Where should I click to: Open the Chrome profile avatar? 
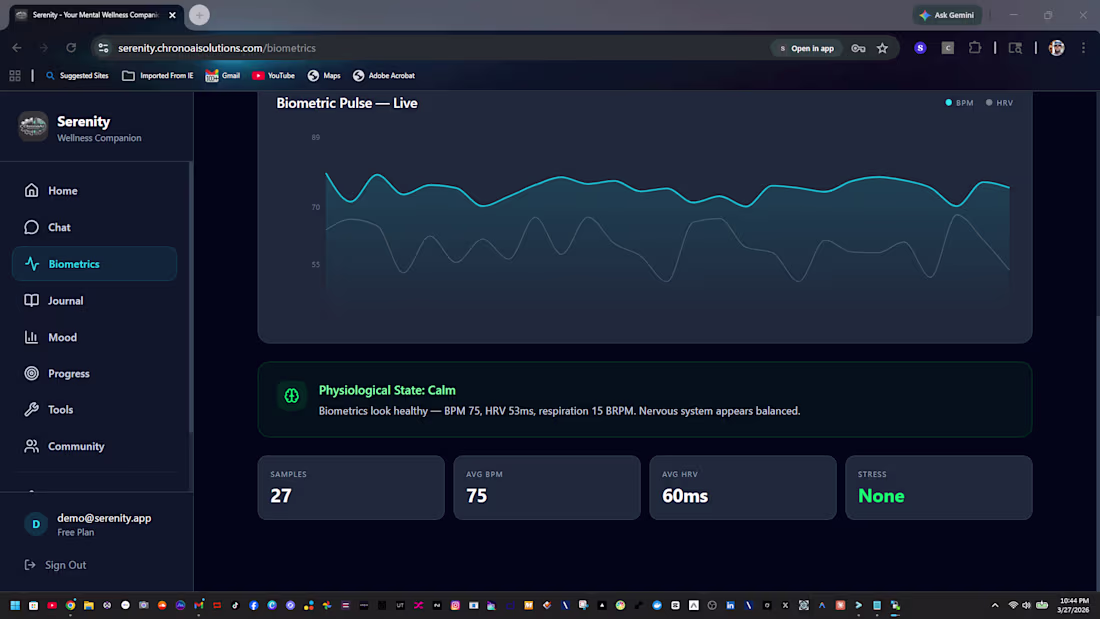tap(1057, 48)
